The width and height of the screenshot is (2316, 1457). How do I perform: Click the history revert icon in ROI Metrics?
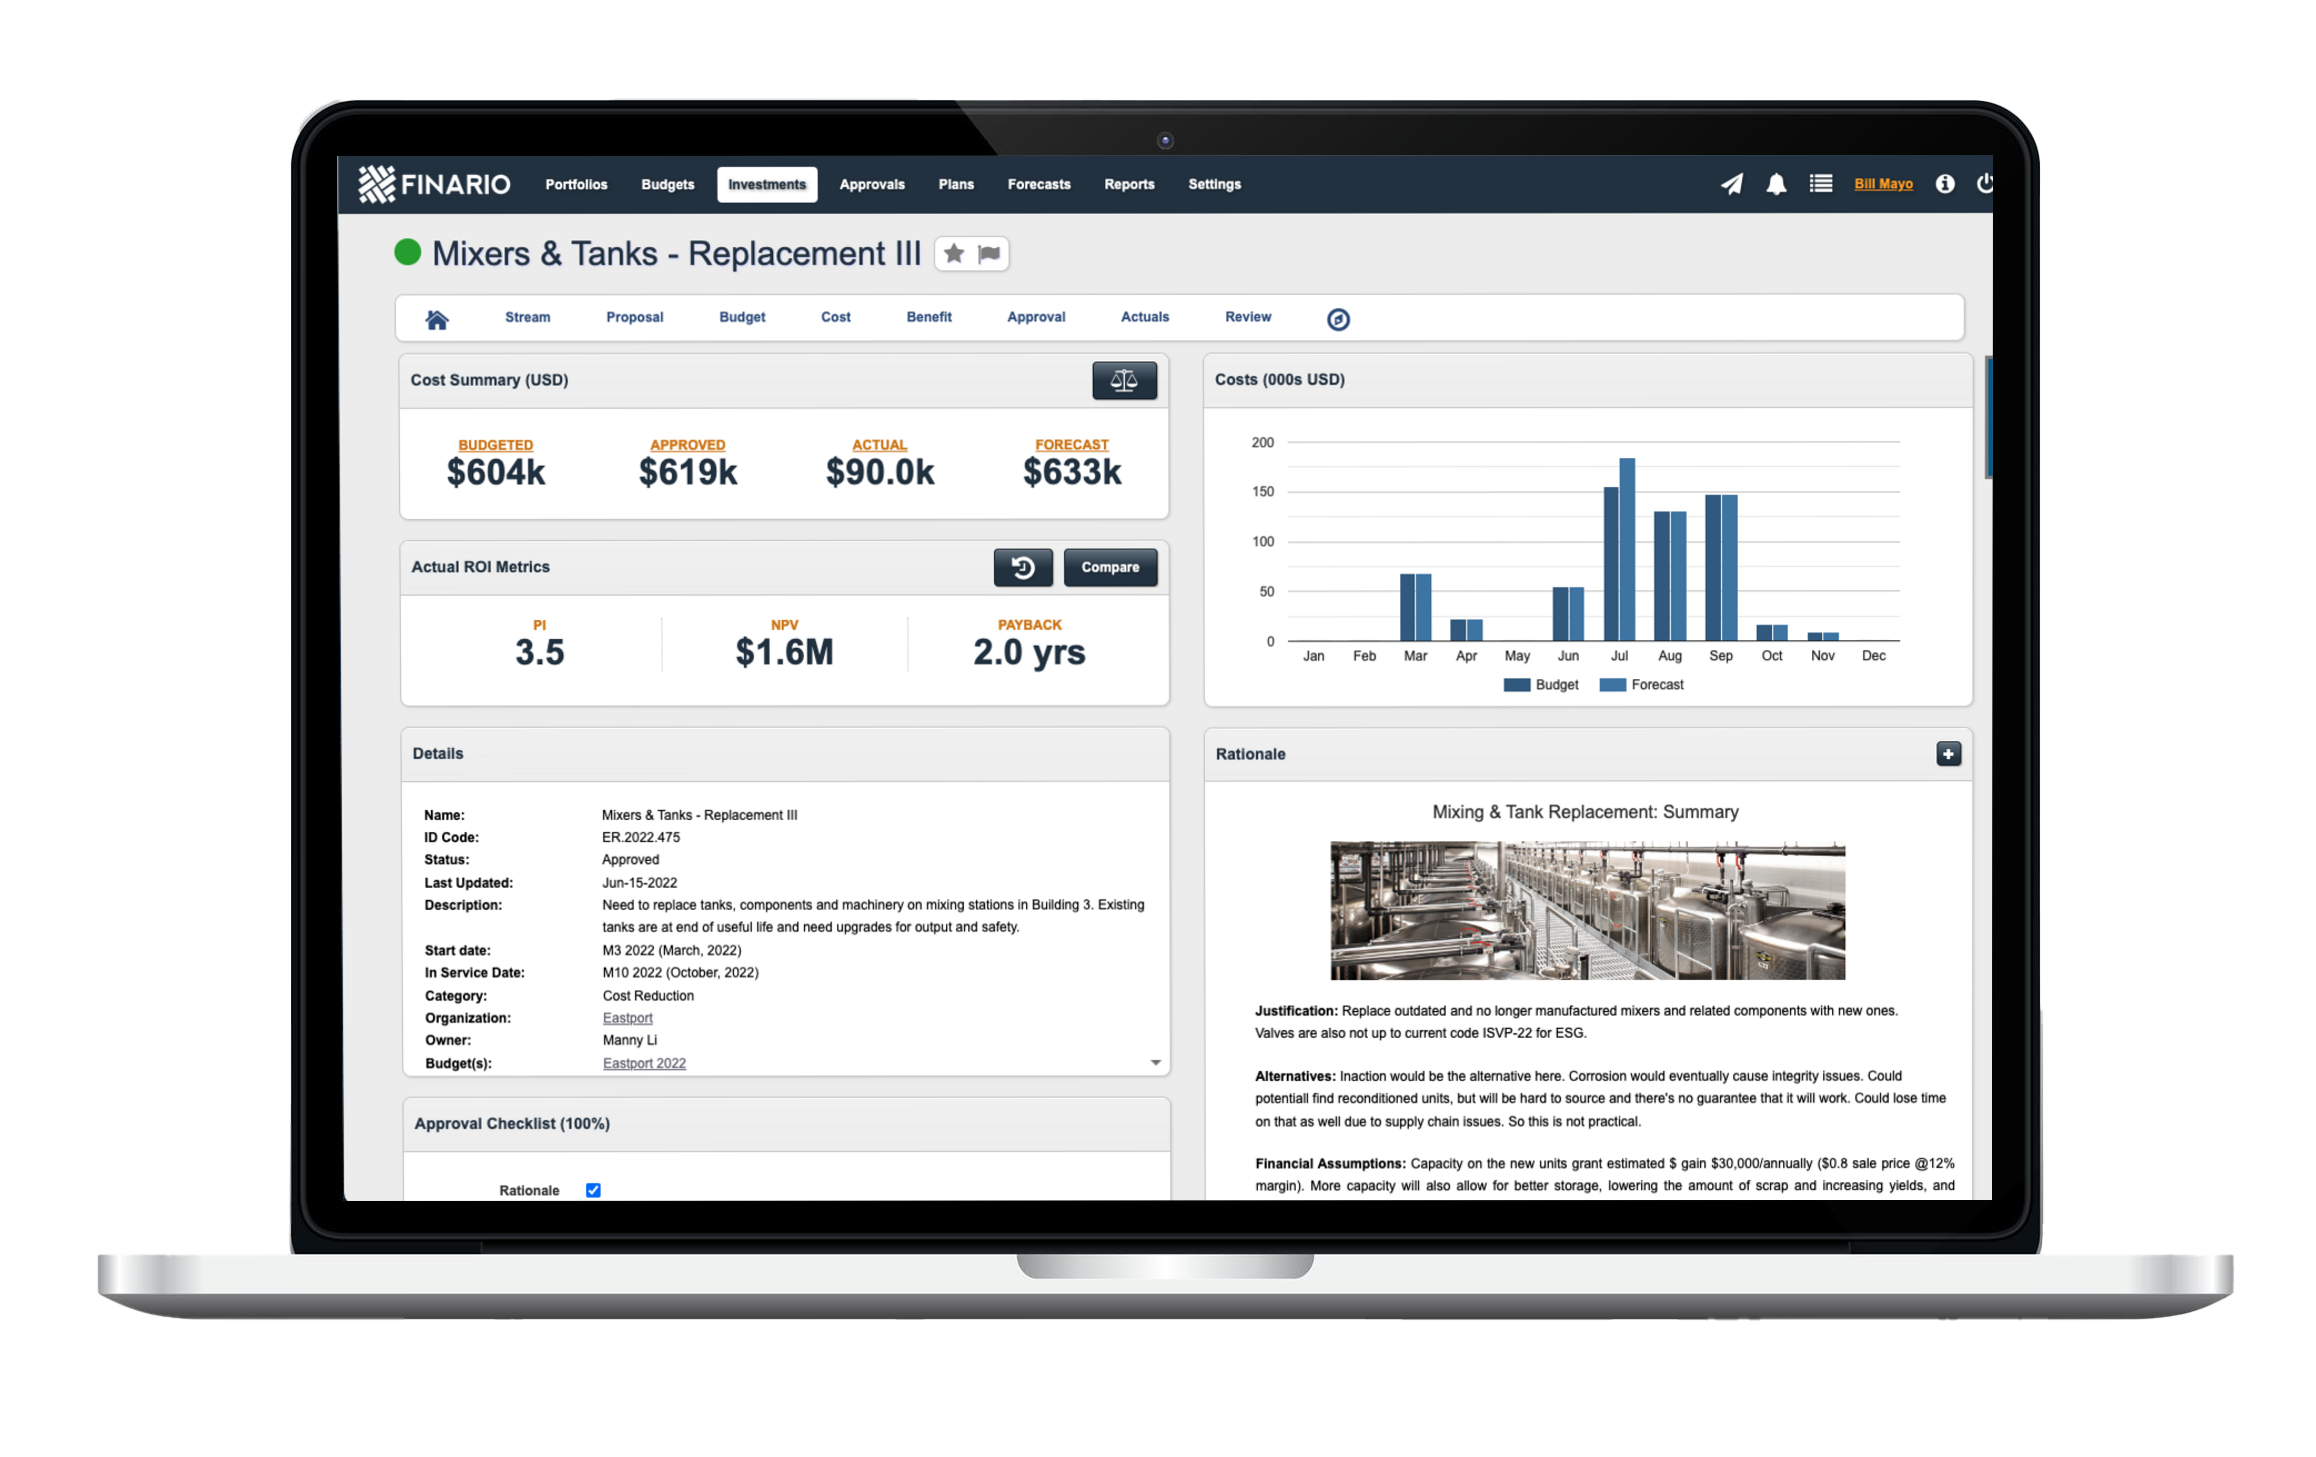pos(1022,567)
